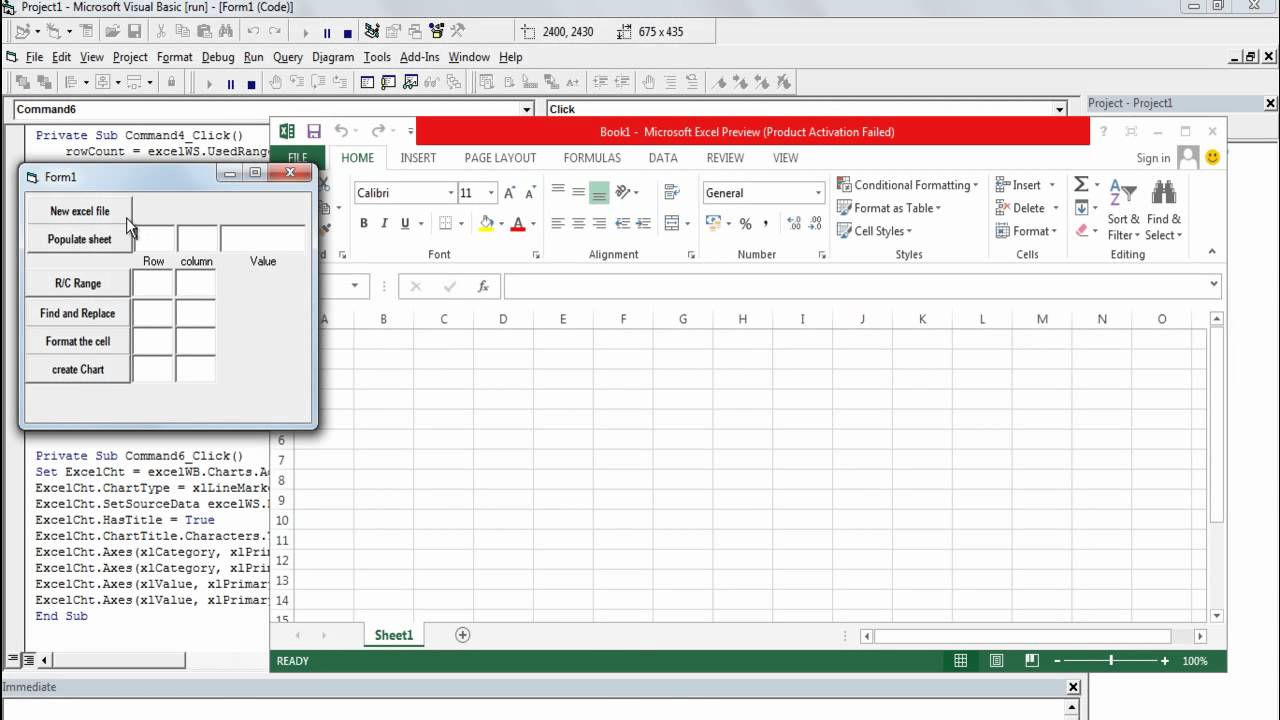Click the Merge & Center icon
1280x720 pixels.
click(x=672, y=223)
